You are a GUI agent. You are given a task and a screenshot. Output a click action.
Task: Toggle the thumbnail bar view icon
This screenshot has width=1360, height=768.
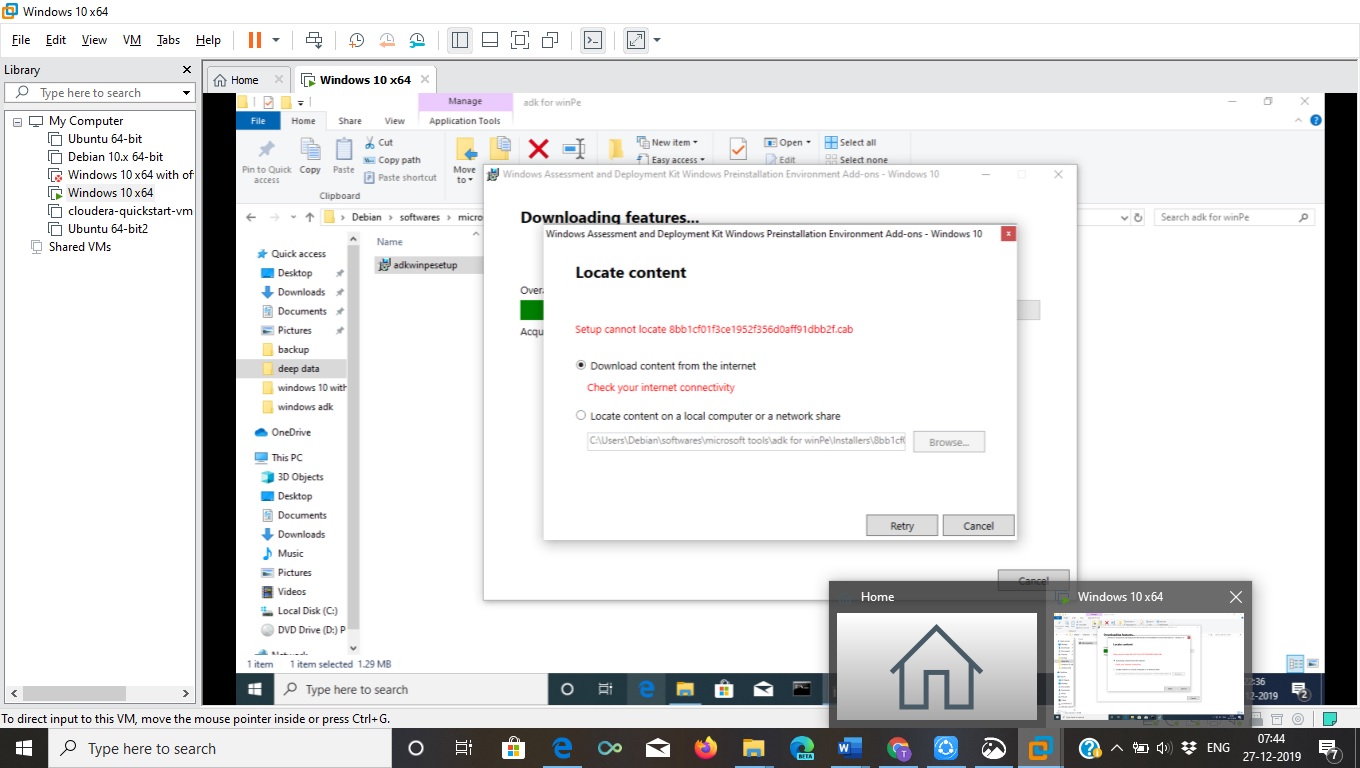pyautogui.click(x=490, y=40)
